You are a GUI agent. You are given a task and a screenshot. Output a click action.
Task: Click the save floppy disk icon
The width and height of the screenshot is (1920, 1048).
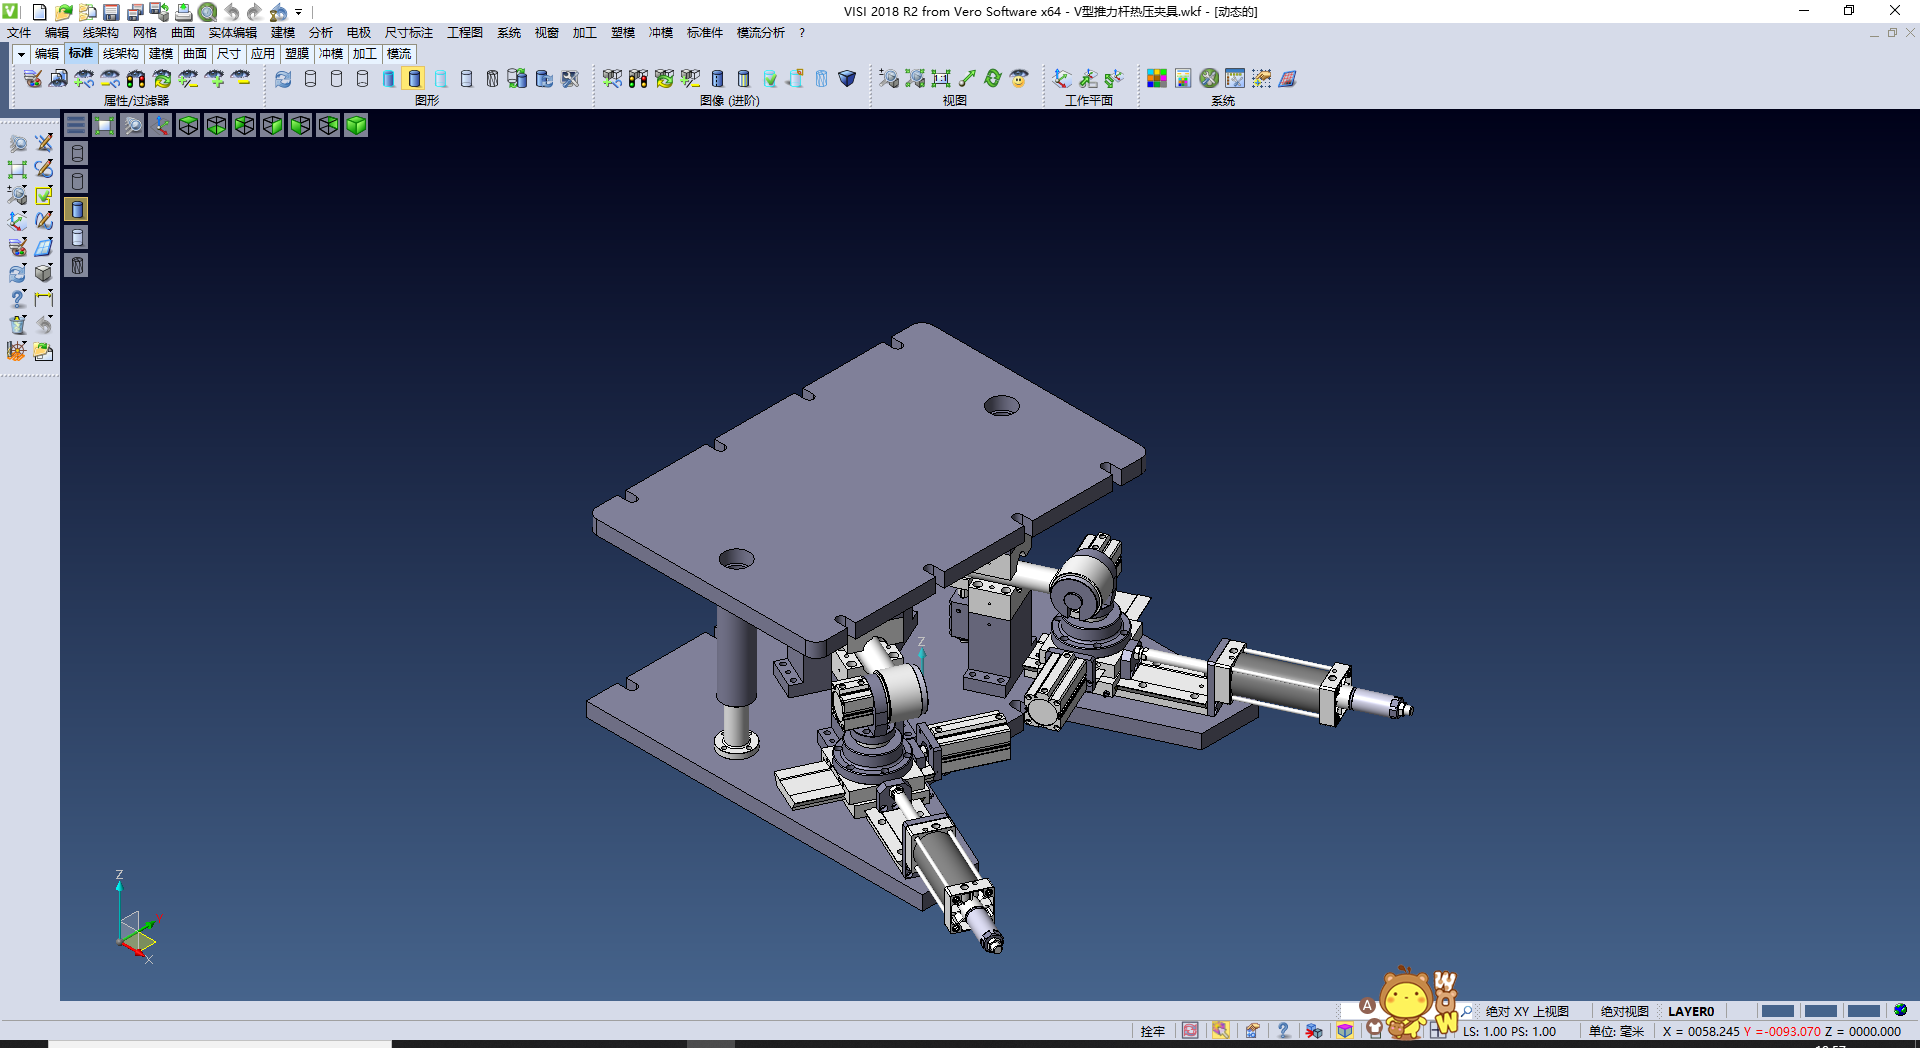pyautogui.click(x=111, y=12)
